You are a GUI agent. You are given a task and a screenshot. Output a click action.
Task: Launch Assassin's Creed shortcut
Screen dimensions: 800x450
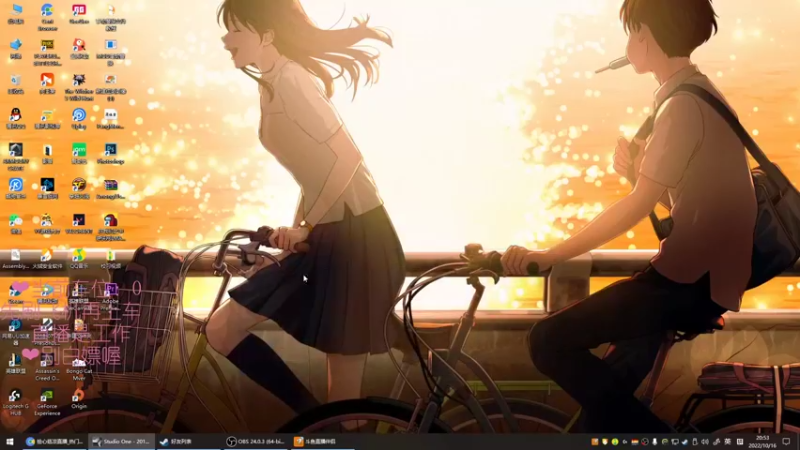[47, 367]
